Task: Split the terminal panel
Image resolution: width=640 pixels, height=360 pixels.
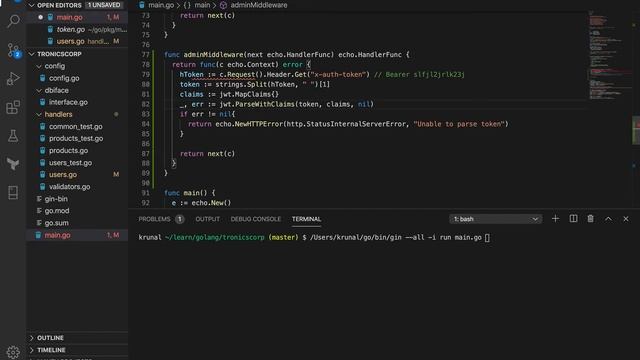Action: pyautogui.click(x=573, y=219)
